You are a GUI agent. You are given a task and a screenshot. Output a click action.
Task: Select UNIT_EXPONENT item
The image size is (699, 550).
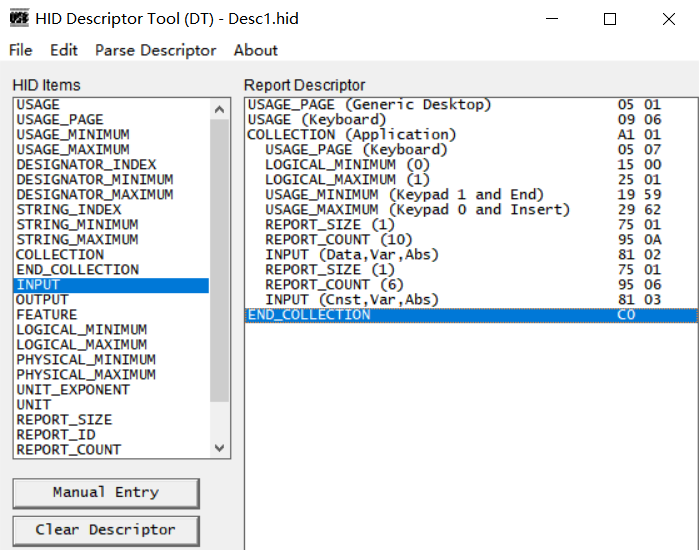tap(111, 390)
